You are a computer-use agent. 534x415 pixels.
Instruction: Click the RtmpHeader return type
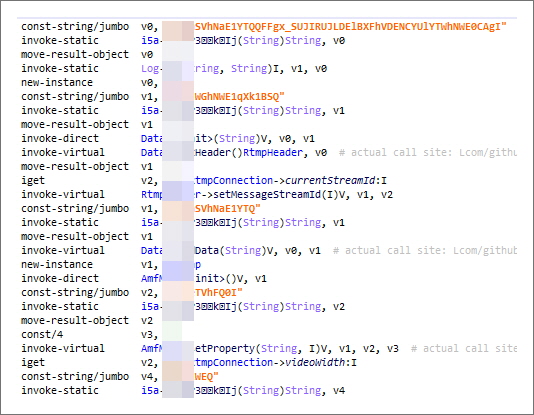[272, 153]
